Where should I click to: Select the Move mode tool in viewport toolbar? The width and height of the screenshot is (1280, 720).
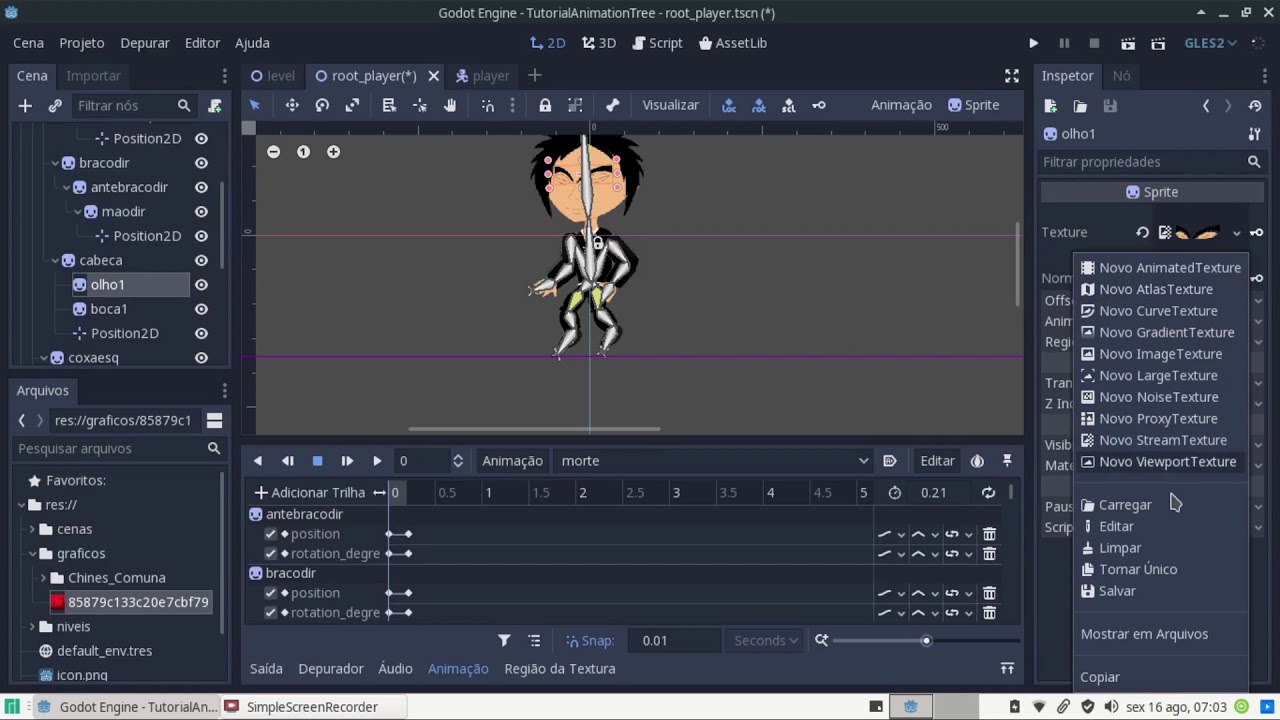tap(292, 105)
